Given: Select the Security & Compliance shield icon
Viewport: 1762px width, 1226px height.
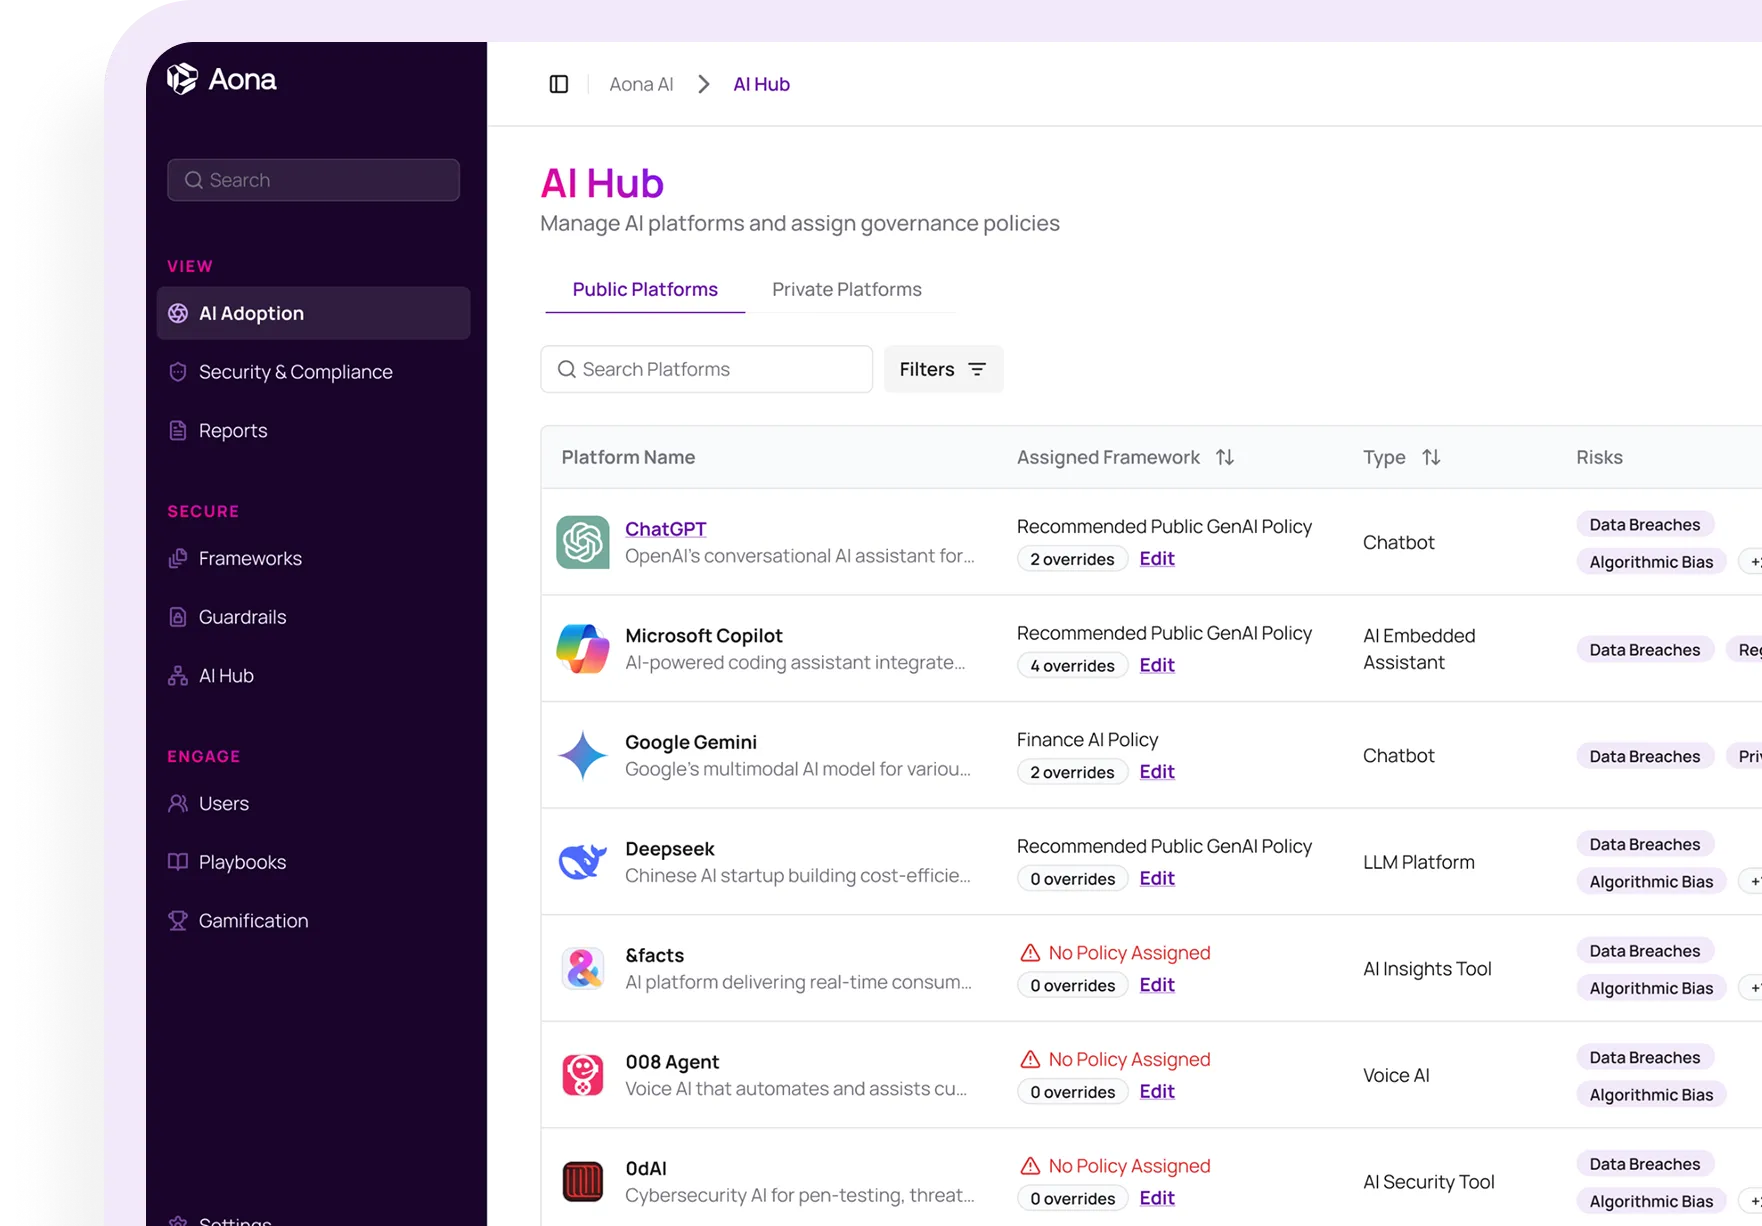Looking at the screenshot, I should (177, 371).
